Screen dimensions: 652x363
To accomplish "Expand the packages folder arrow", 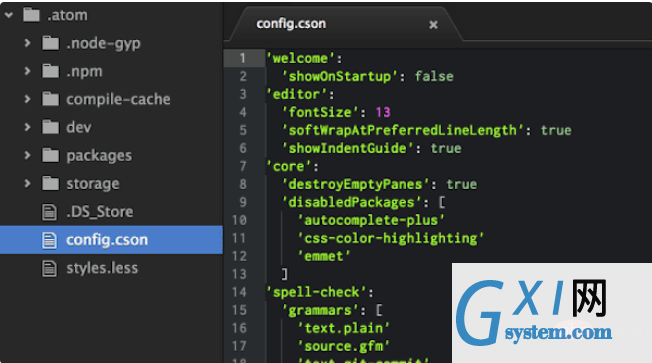I will coord(27,155).
